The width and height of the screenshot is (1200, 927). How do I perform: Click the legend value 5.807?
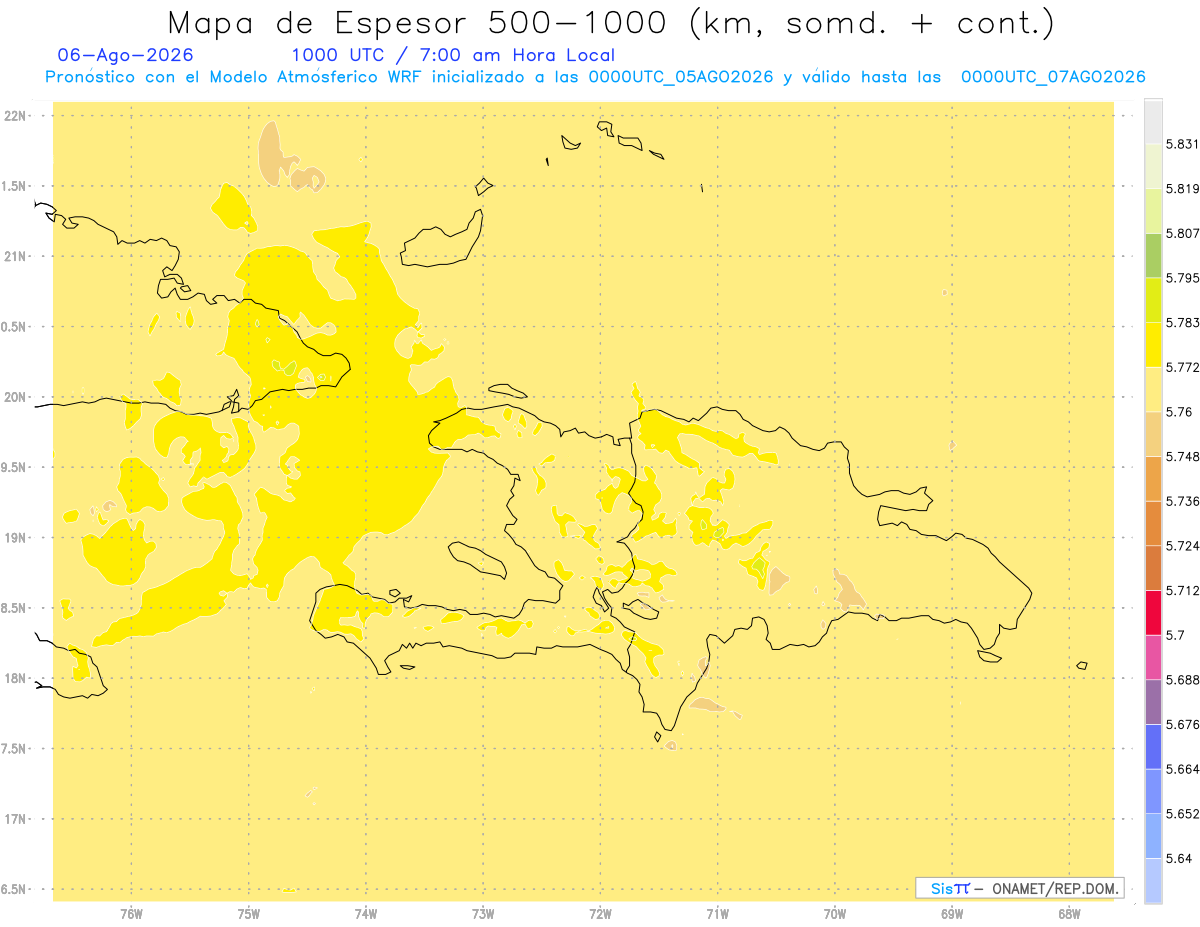point(1183,234)
